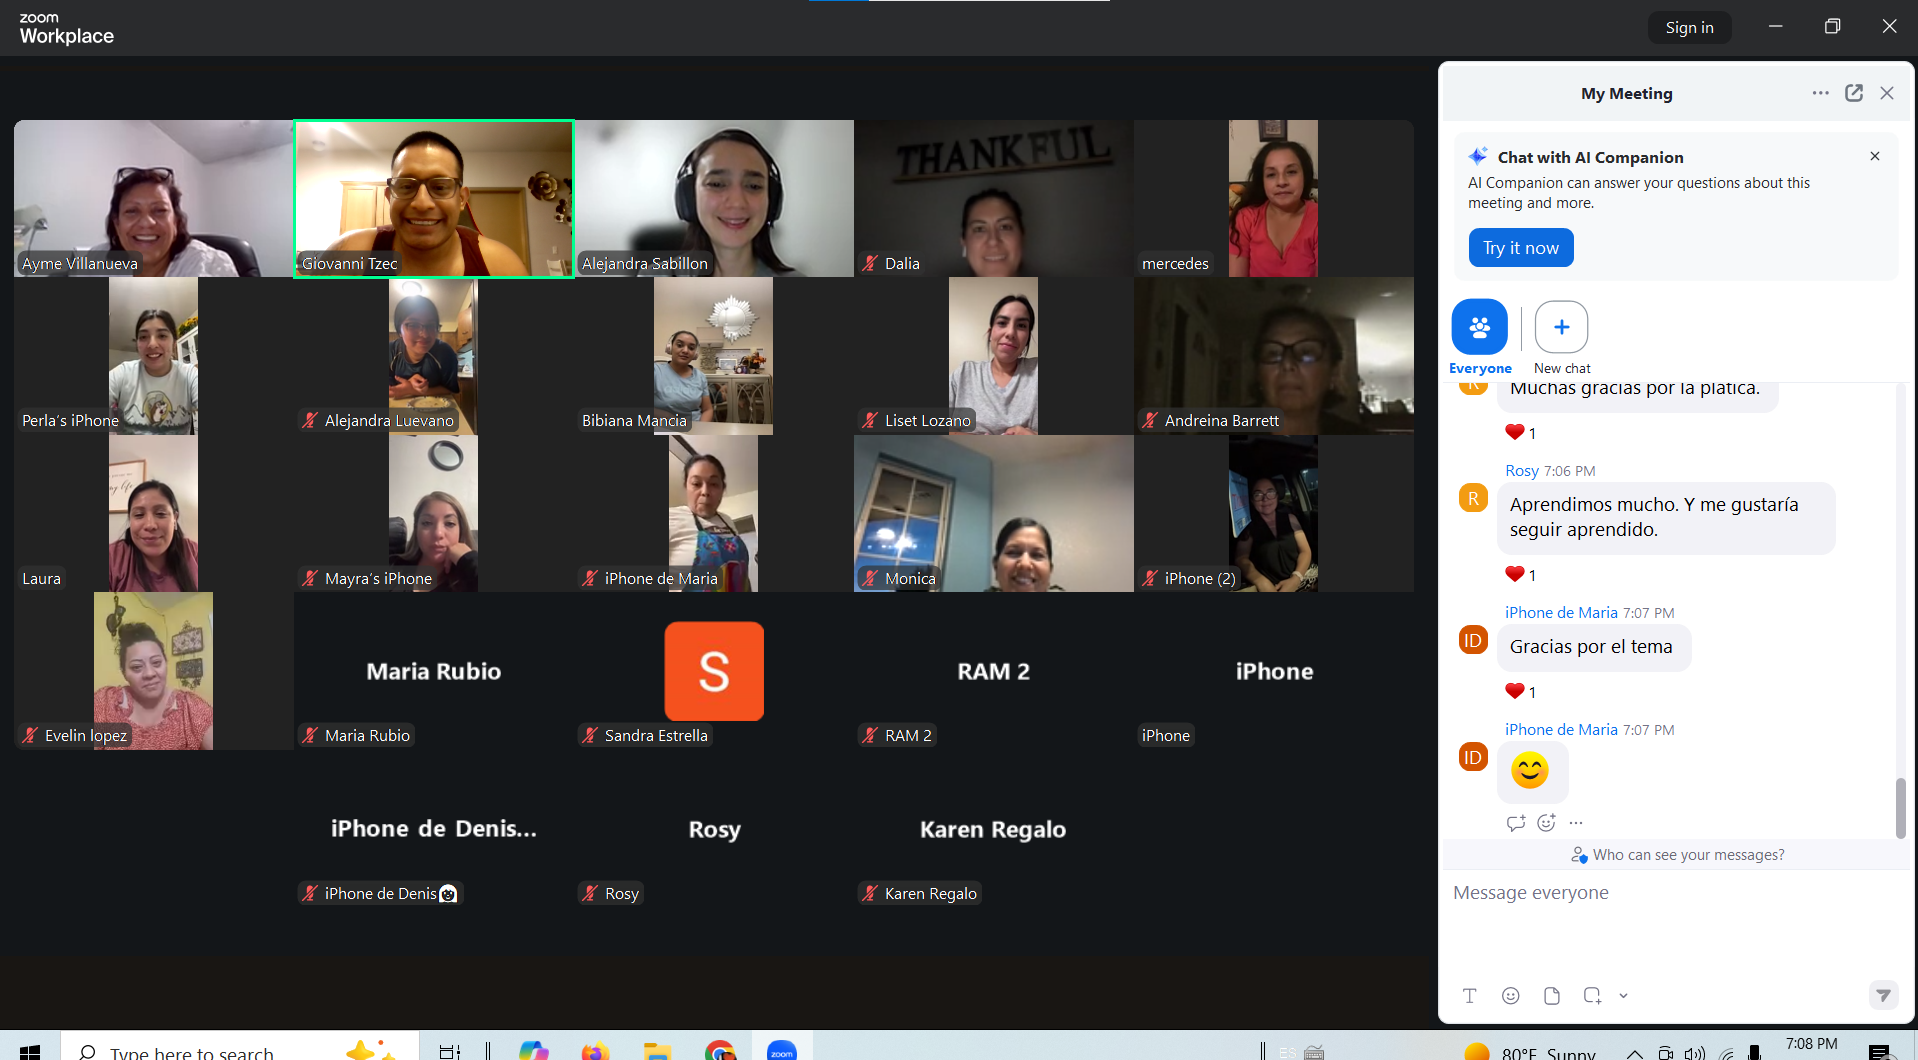The image size is (1918, 1060).
Task: Send the message with the paper plane icon
Action: pos(1884,995)
